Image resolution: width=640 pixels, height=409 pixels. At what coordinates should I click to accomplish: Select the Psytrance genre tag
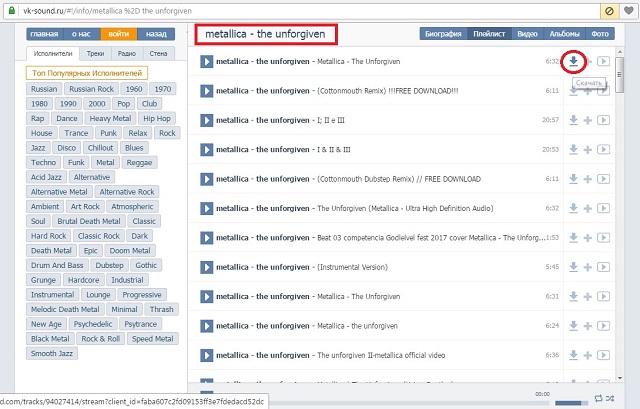point(140,324)
